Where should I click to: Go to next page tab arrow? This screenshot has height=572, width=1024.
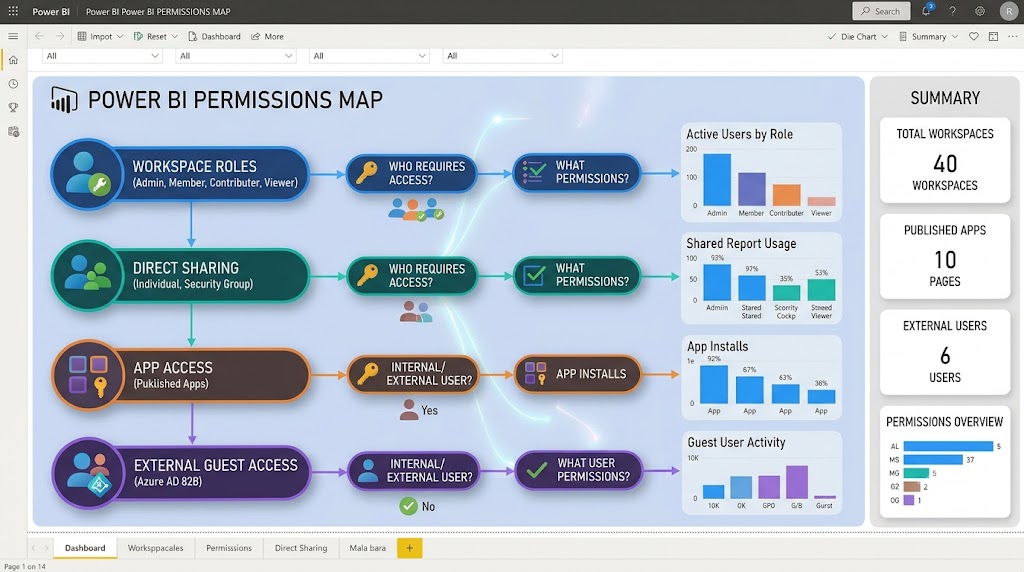click(x=46, y=548)
